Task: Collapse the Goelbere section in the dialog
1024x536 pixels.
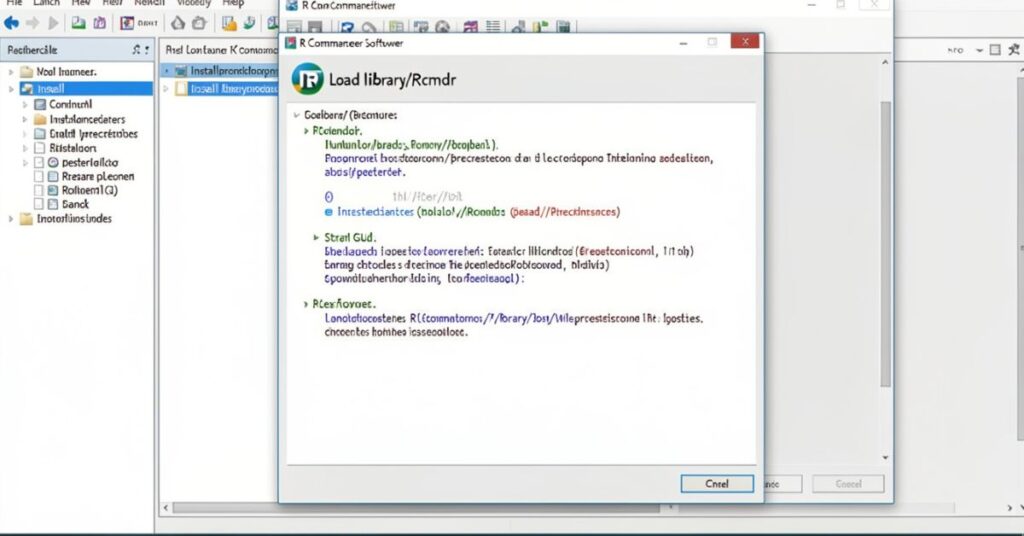Action: pyautogui.click(x=296, y=115)
